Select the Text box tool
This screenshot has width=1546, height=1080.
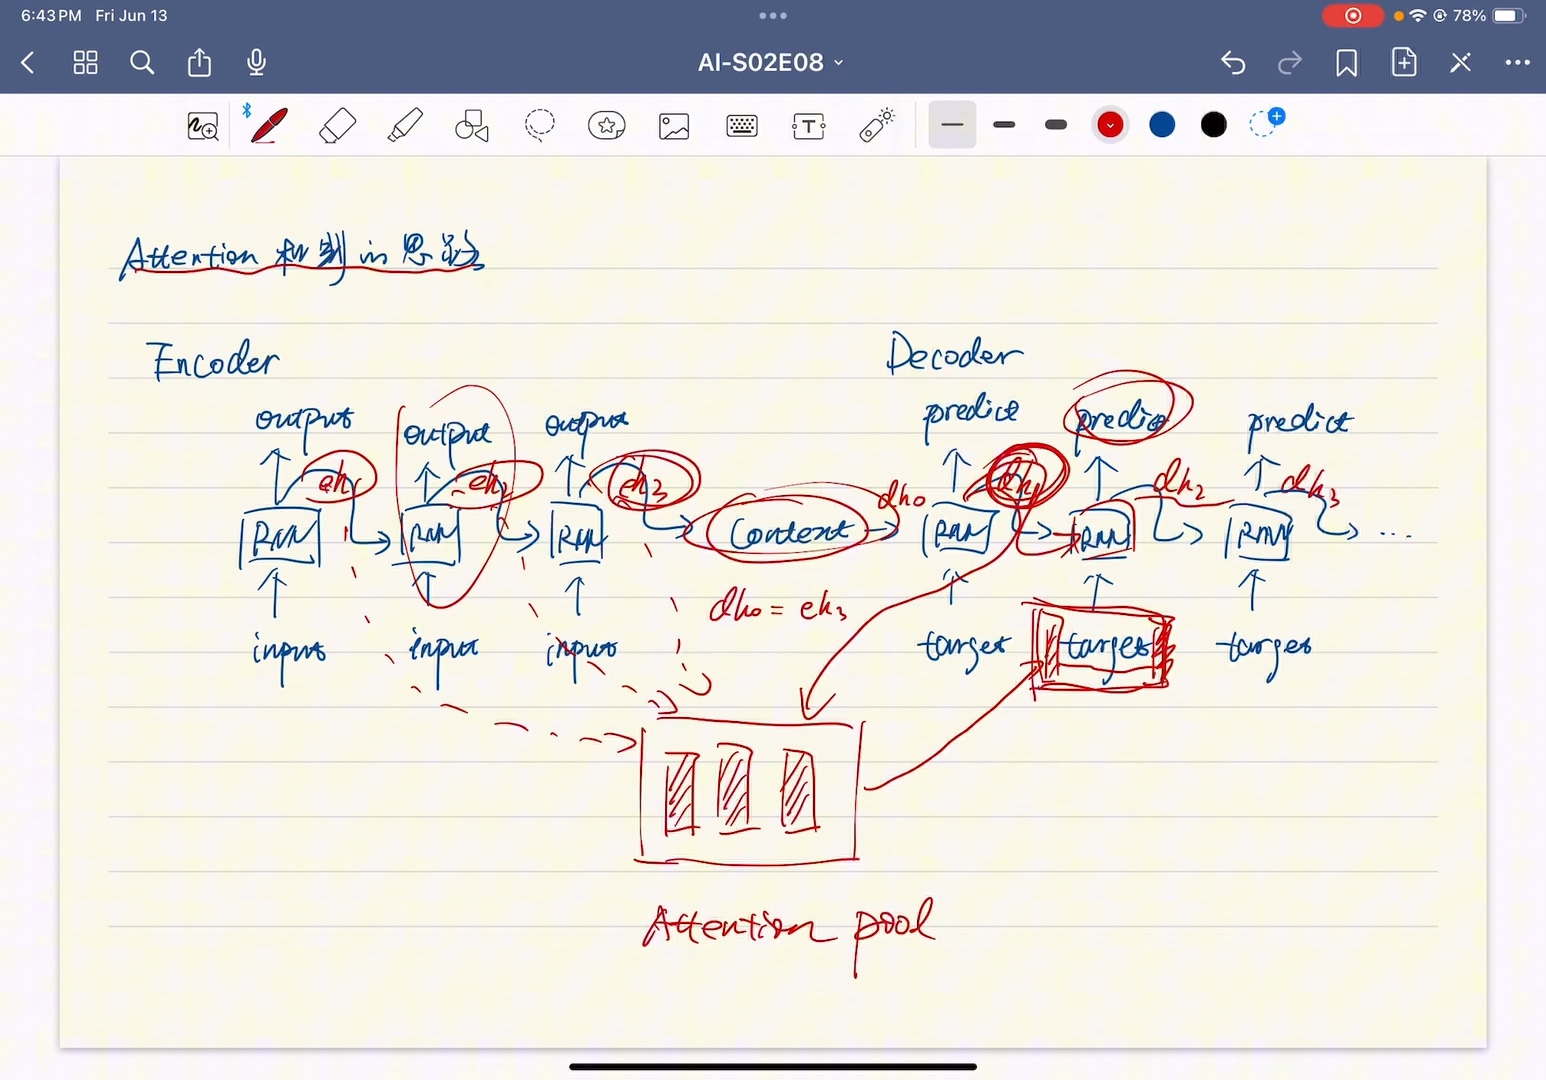(809, 126)
